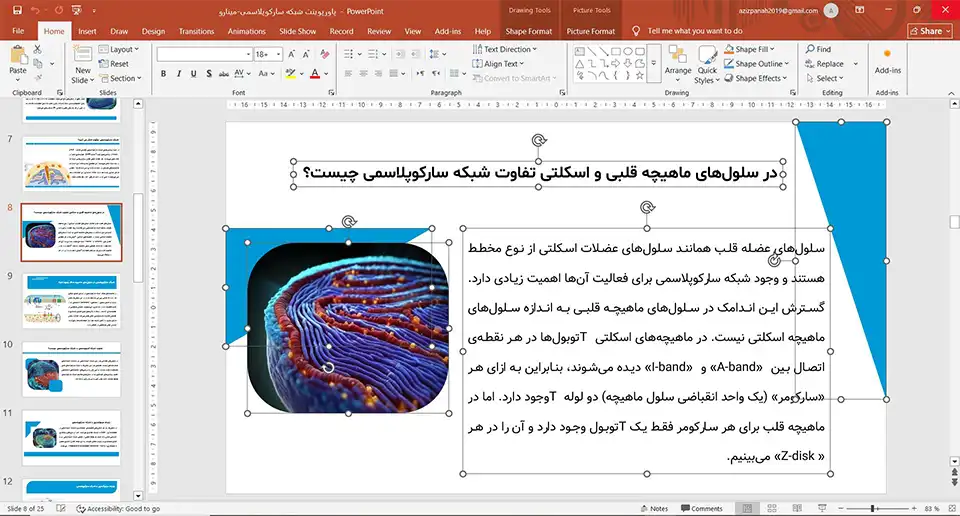Viewport: 960px width, 516px height.
Task: Open the Picture Format tab
Action: 590,31
